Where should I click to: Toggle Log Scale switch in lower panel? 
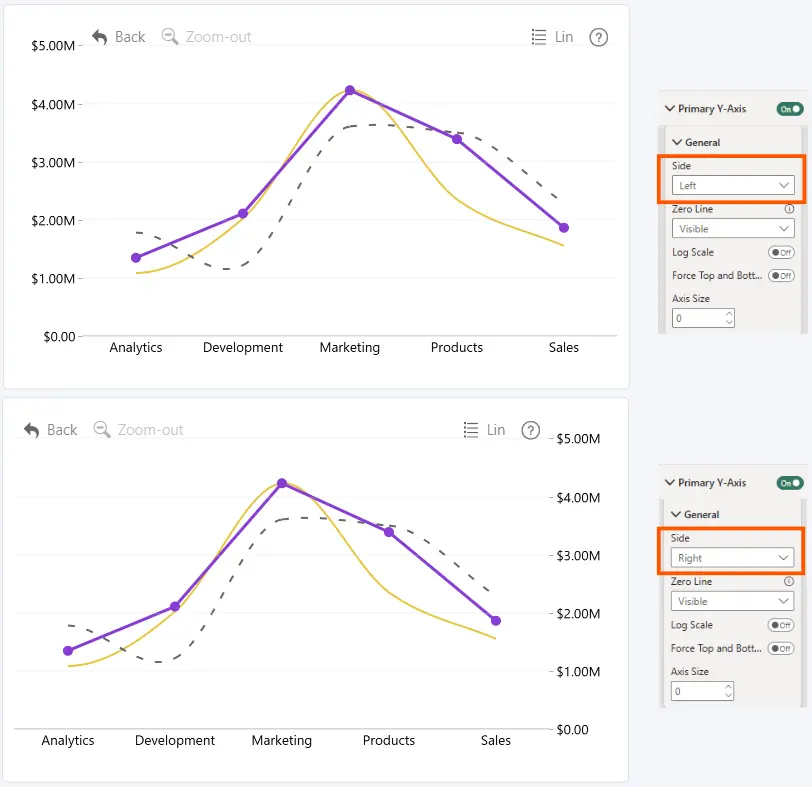tap(781, 625)
